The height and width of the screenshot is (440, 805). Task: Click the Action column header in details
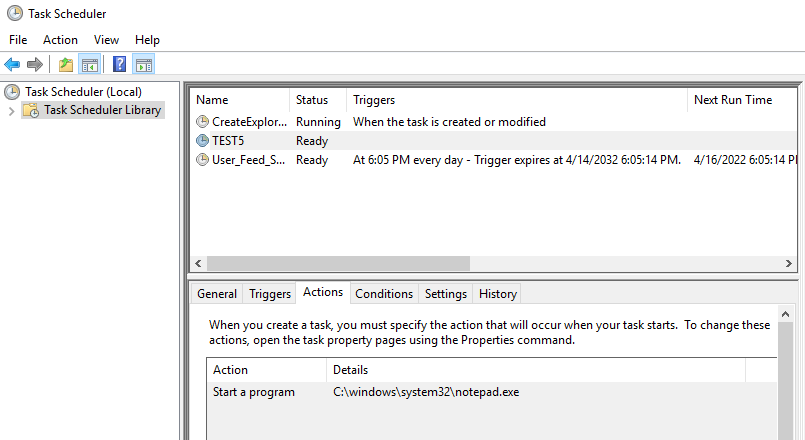[x=266, y=370]
